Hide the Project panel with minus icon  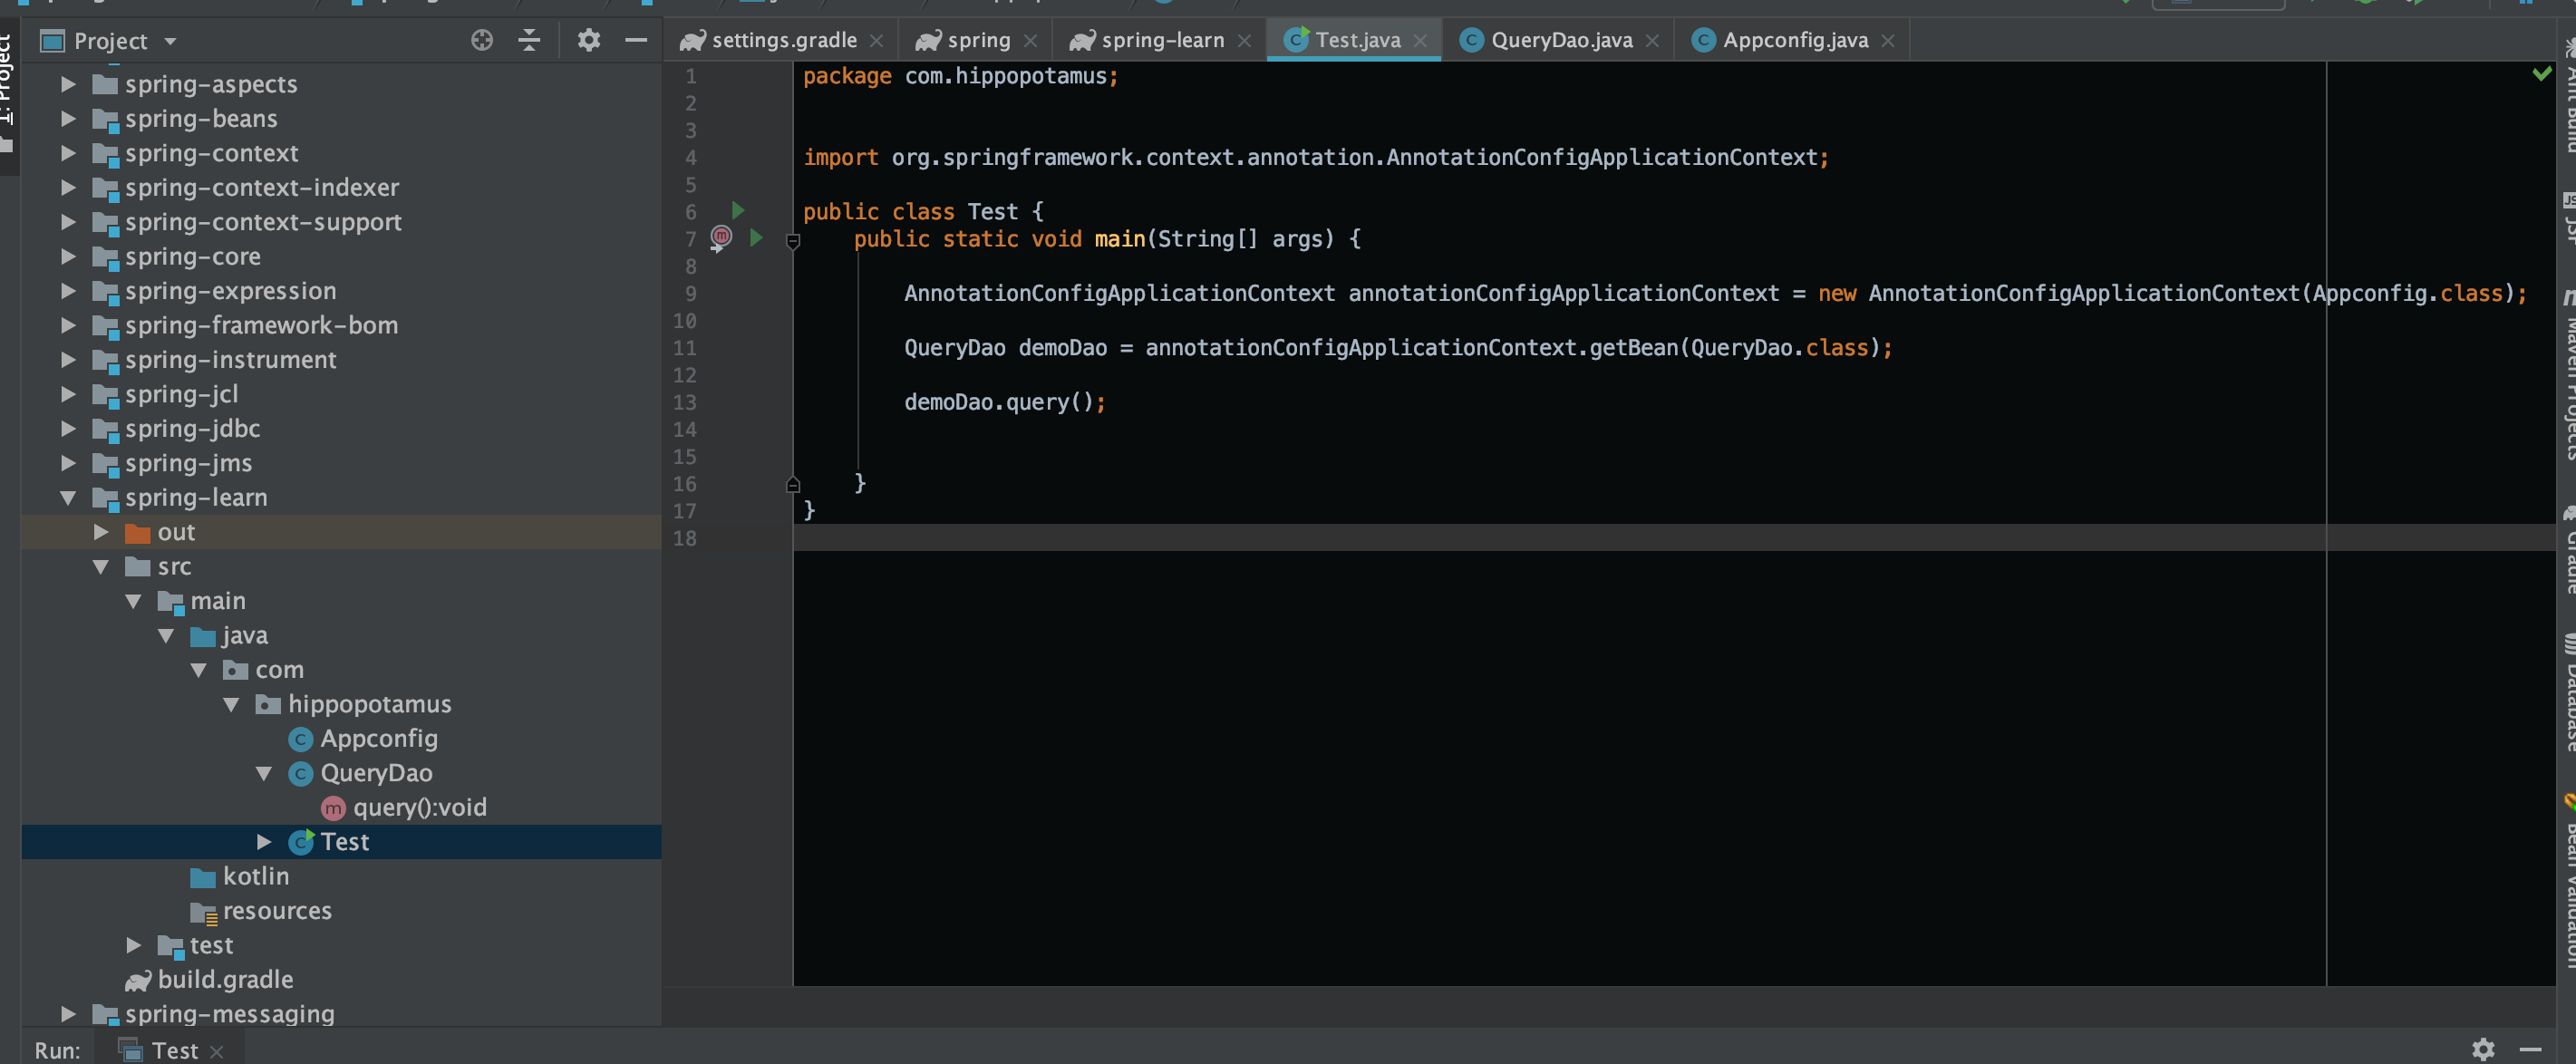coord(636,40)
